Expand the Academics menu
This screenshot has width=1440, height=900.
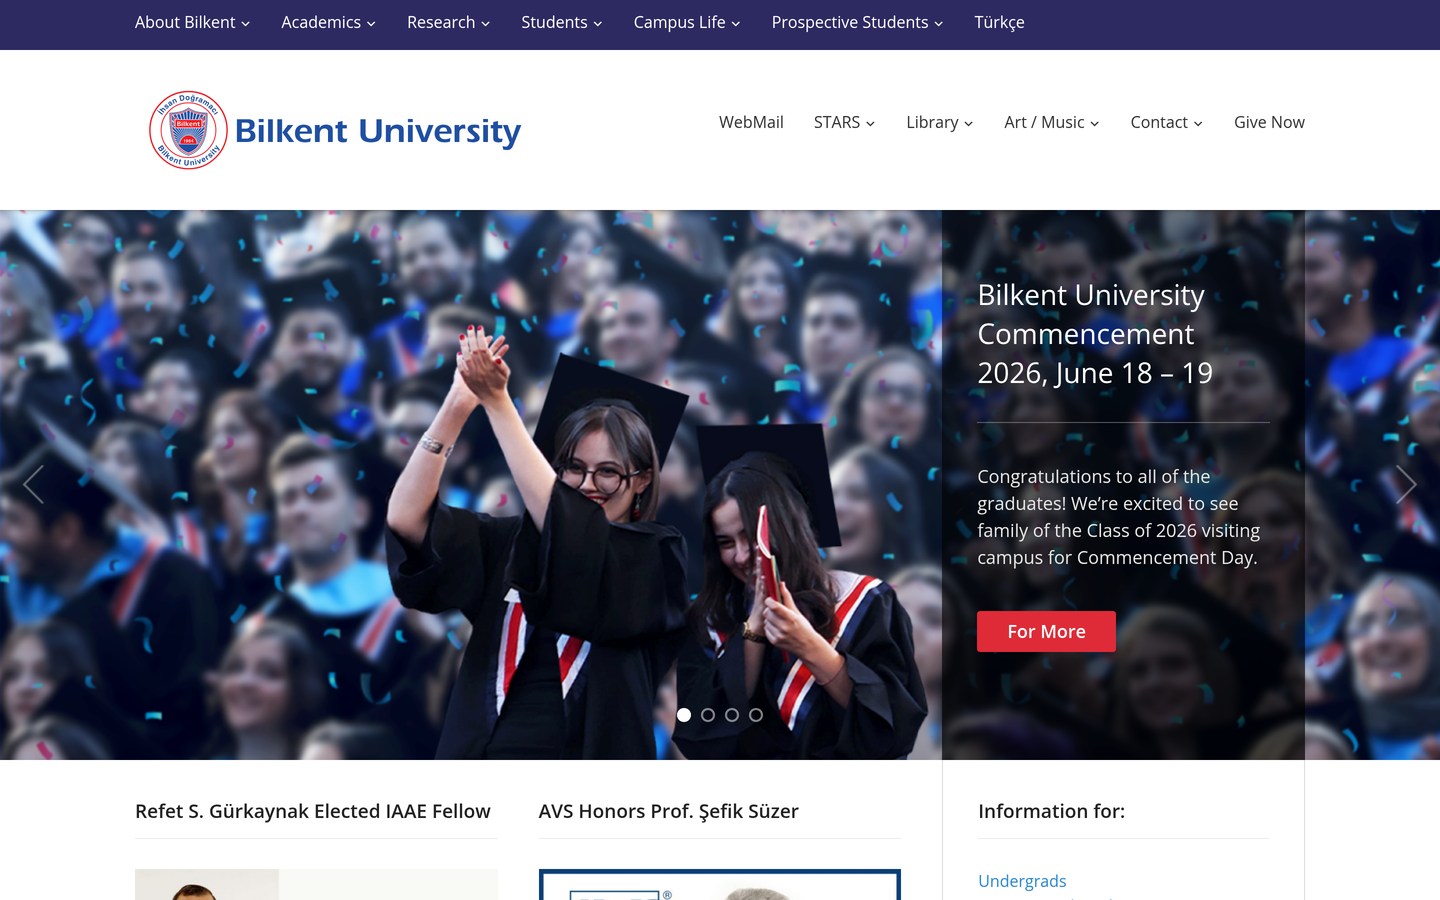tap(328, 22)
